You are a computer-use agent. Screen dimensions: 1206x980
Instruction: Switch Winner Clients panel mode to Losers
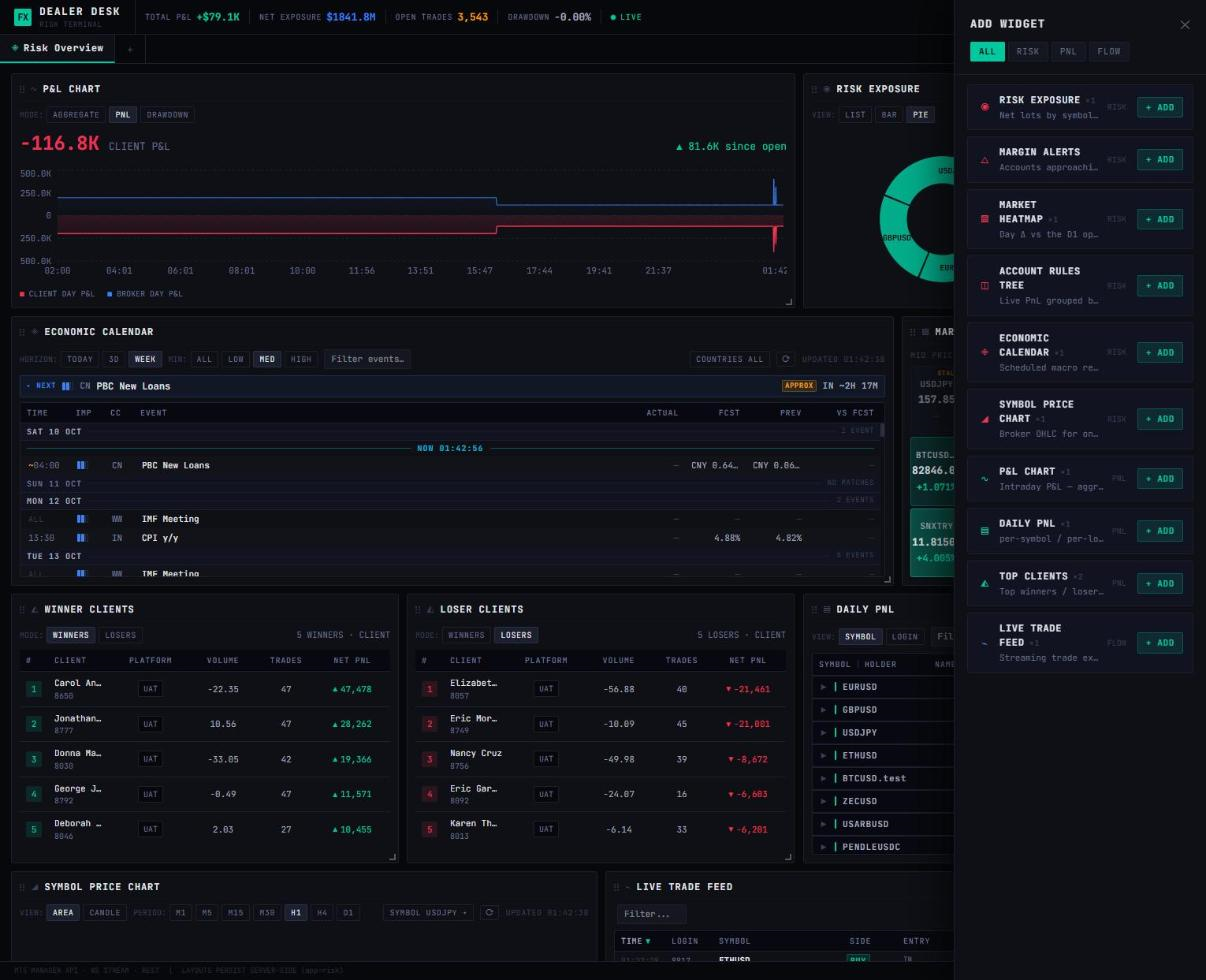tap(120, 635)
